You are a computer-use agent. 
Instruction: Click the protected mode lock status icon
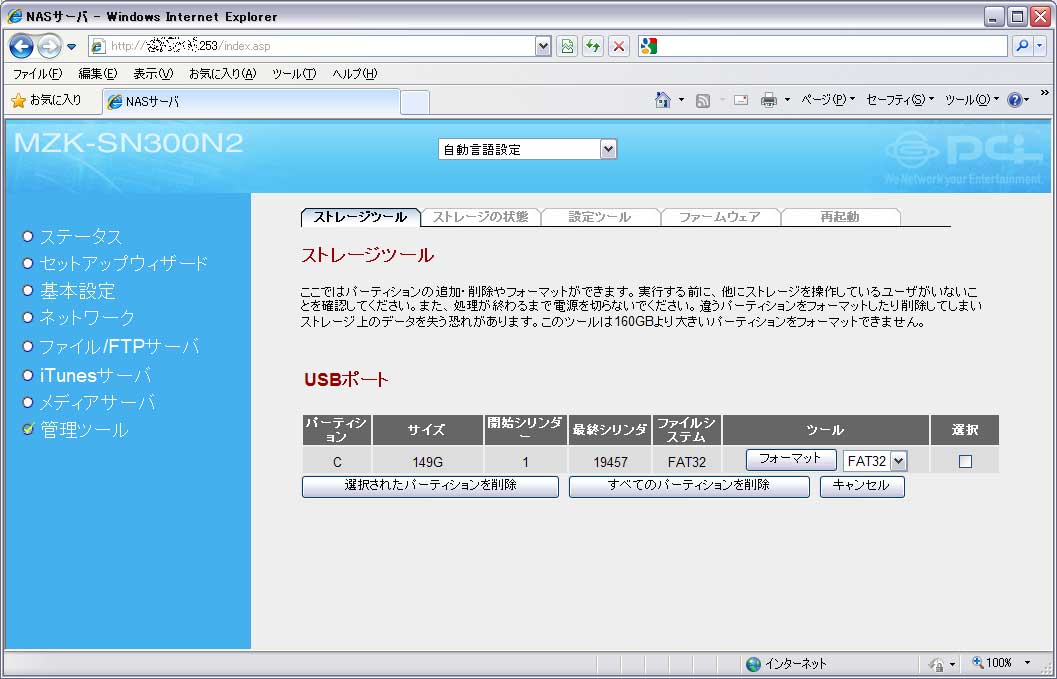pyautogui.click(x=936, y=665)
